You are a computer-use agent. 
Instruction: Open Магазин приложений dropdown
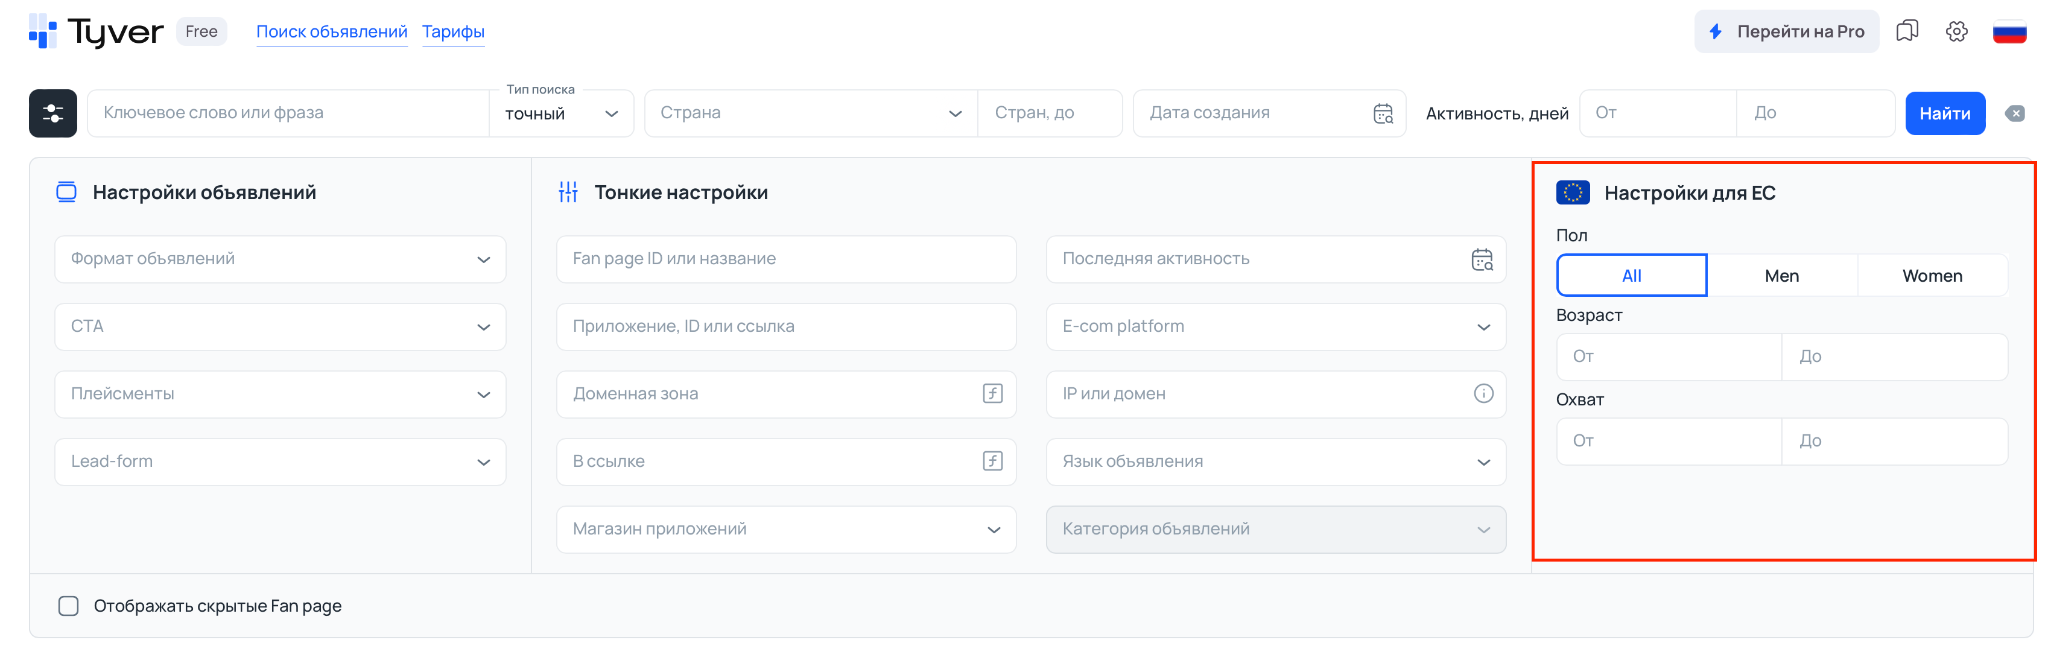(x=786, y=529)
